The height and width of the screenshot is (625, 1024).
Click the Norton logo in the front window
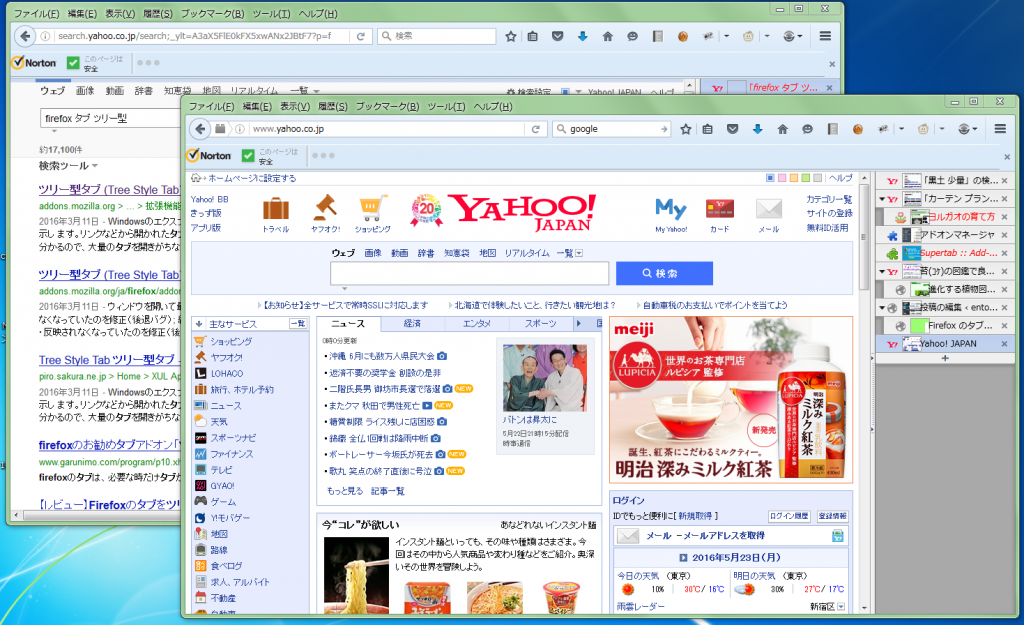click(209, 155)
